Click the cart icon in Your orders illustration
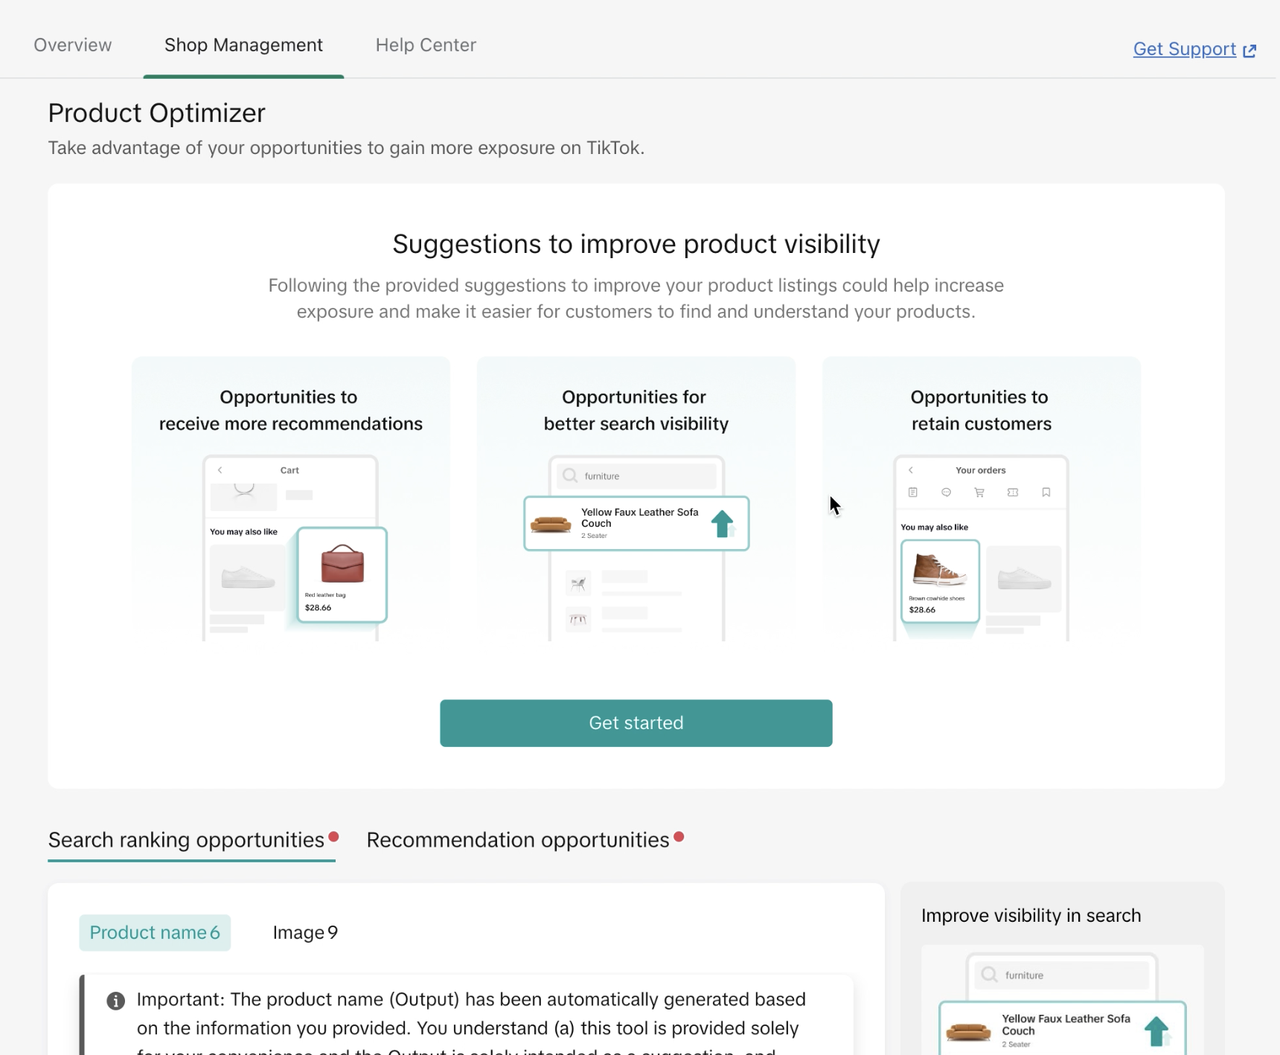This screenshot has height=1055, width=1280. (979, 492)
